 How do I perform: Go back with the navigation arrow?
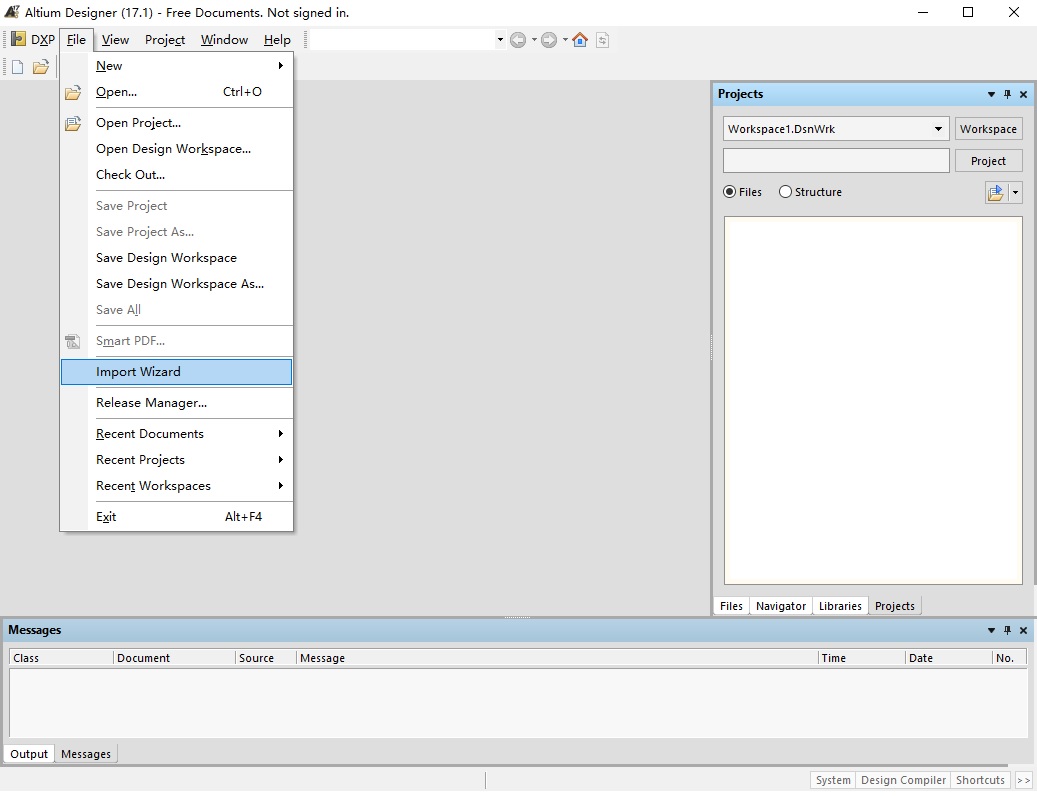pos(518,40)
